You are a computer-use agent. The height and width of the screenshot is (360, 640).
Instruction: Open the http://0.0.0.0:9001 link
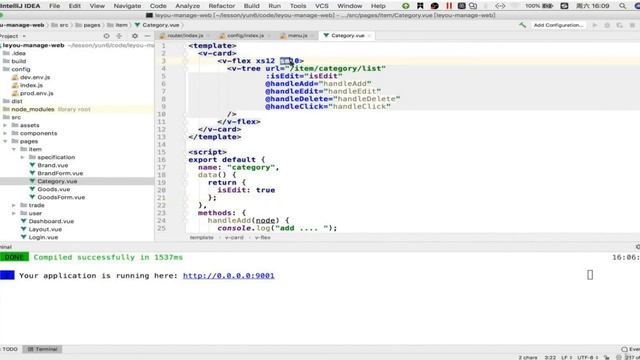(x=229, y=276)
